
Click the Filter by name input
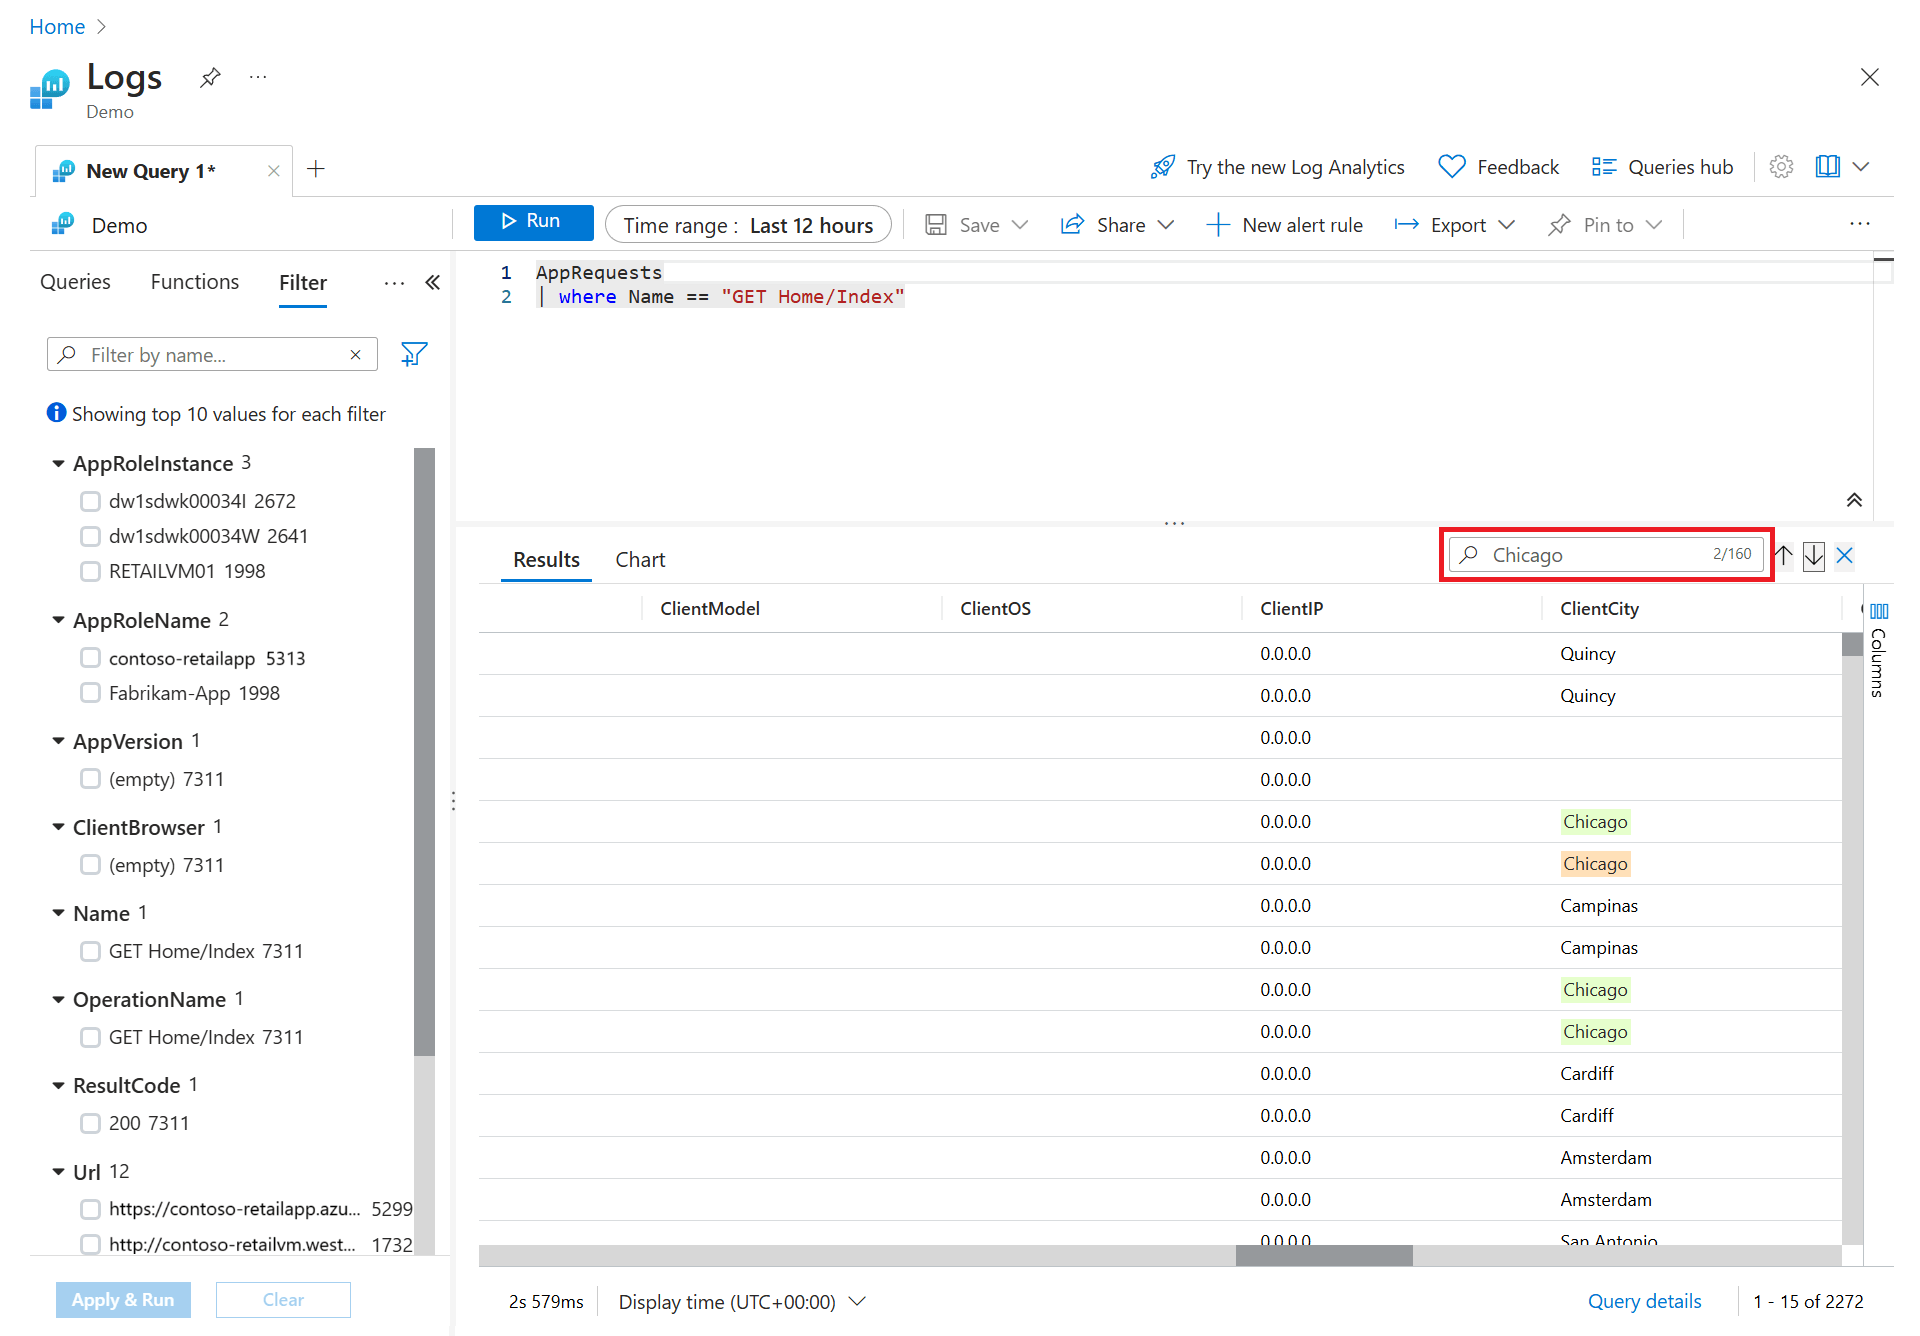click(x=212, y=355)
